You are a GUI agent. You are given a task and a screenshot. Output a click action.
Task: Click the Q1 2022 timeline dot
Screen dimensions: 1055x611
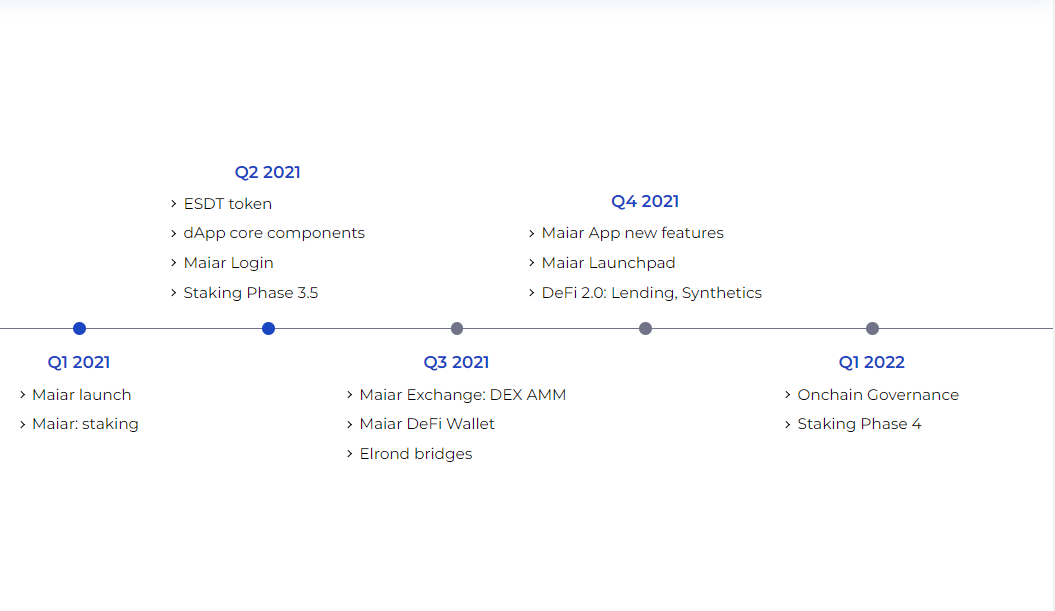pos(872,328)
